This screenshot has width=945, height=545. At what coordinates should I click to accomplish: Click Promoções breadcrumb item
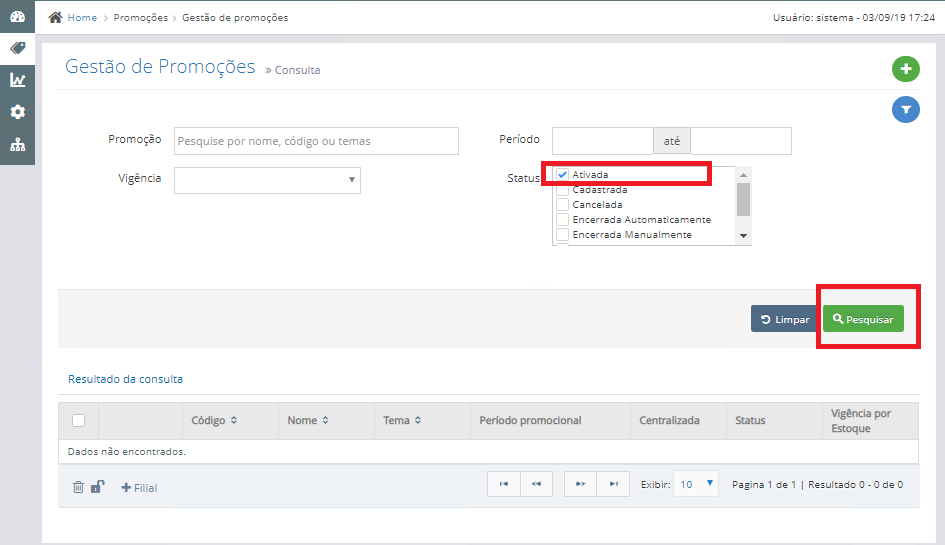(141, 17)
